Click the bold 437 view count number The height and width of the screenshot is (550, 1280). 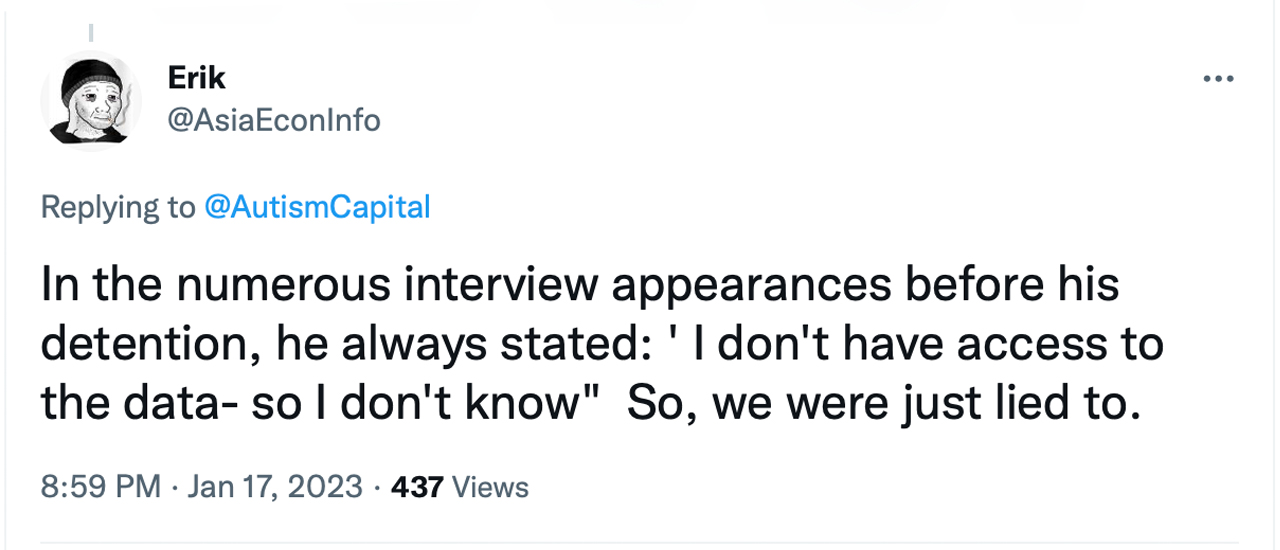pyautogui.click(x=416, y=487)
